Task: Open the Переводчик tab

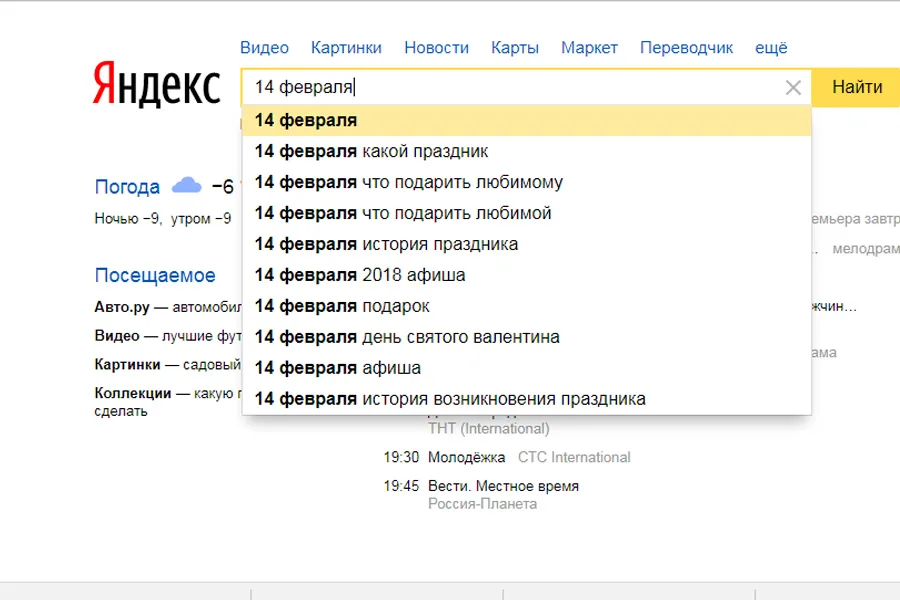Action: [x=686, y=48]
